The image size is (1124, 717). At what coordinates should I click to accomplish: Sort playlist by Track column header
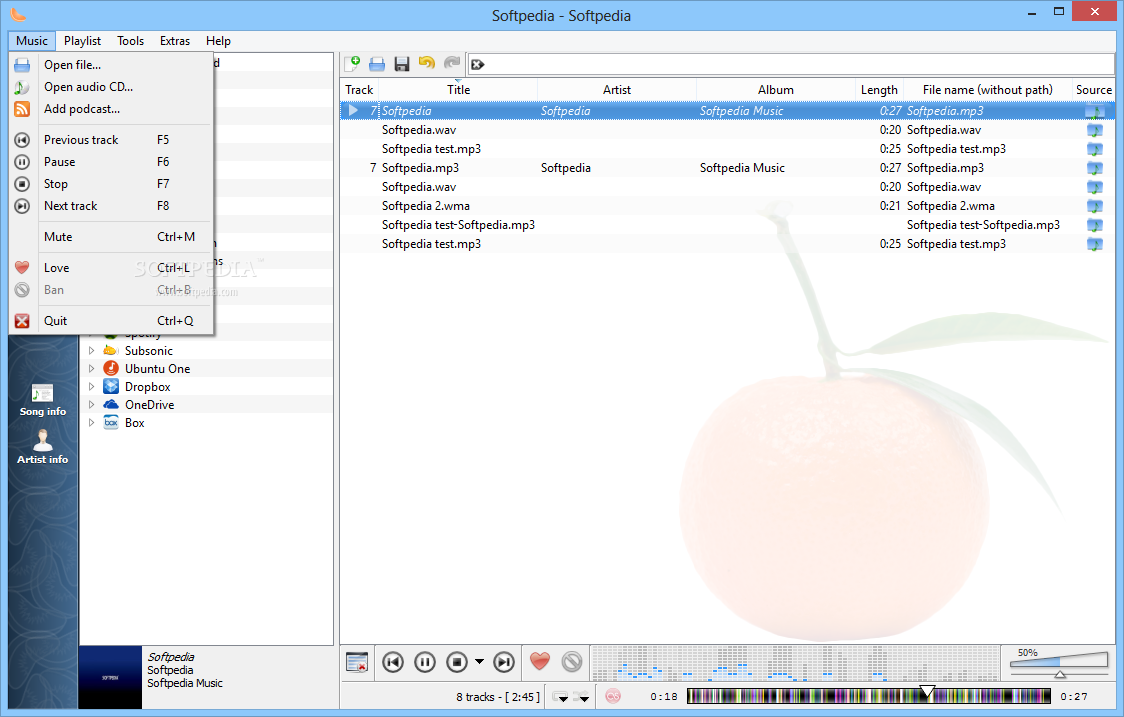[359, 90]
